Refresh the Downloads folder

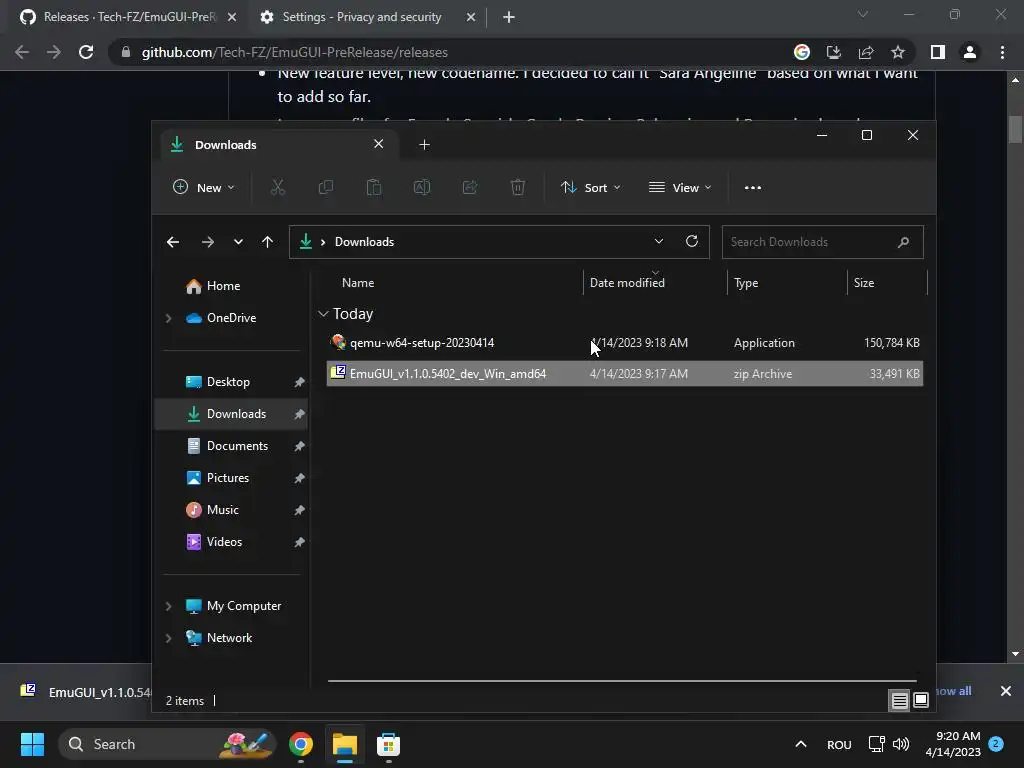tap(692, 241)
